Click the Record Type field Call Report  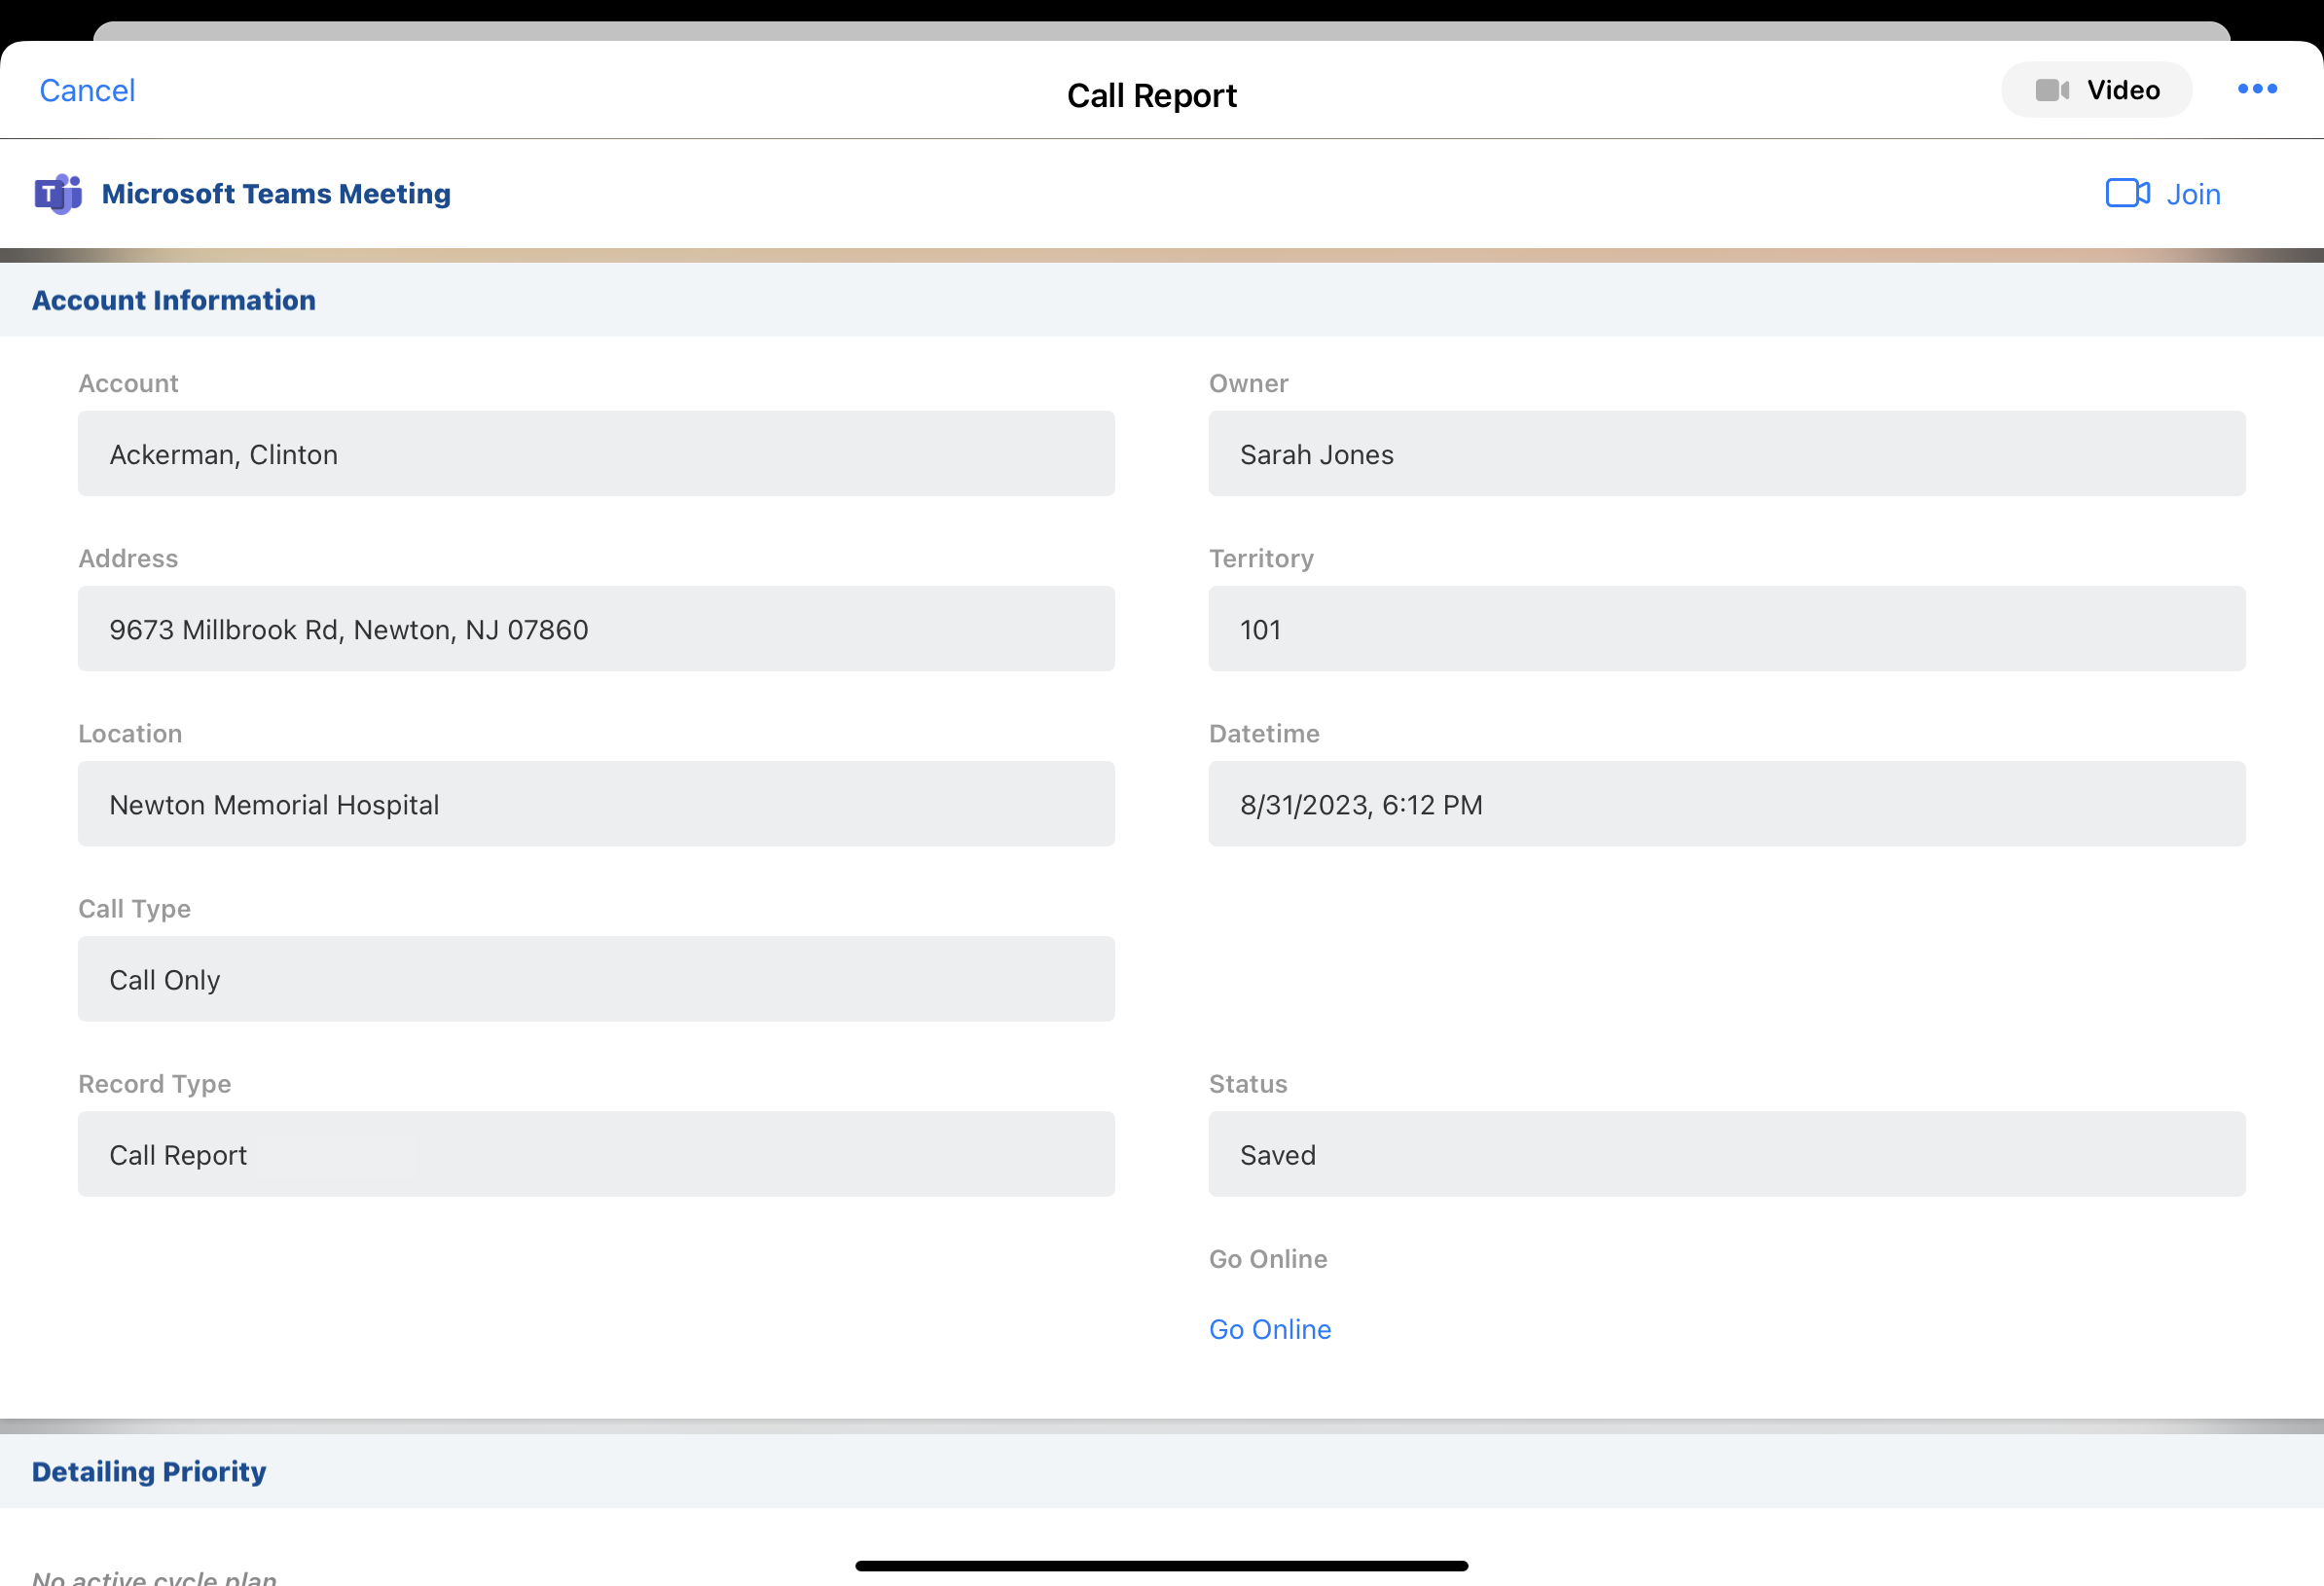tap(596, 1154)
